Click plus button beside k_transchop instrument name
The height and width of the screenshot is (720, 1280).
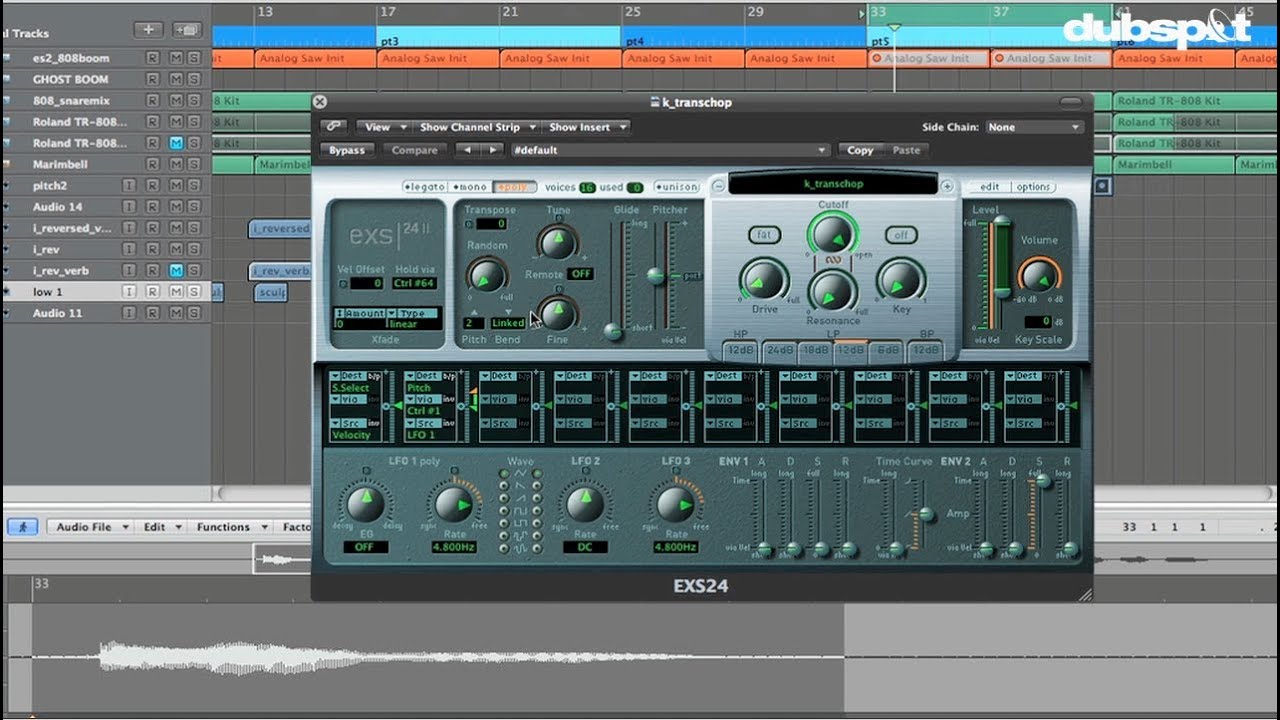[947, 185]
